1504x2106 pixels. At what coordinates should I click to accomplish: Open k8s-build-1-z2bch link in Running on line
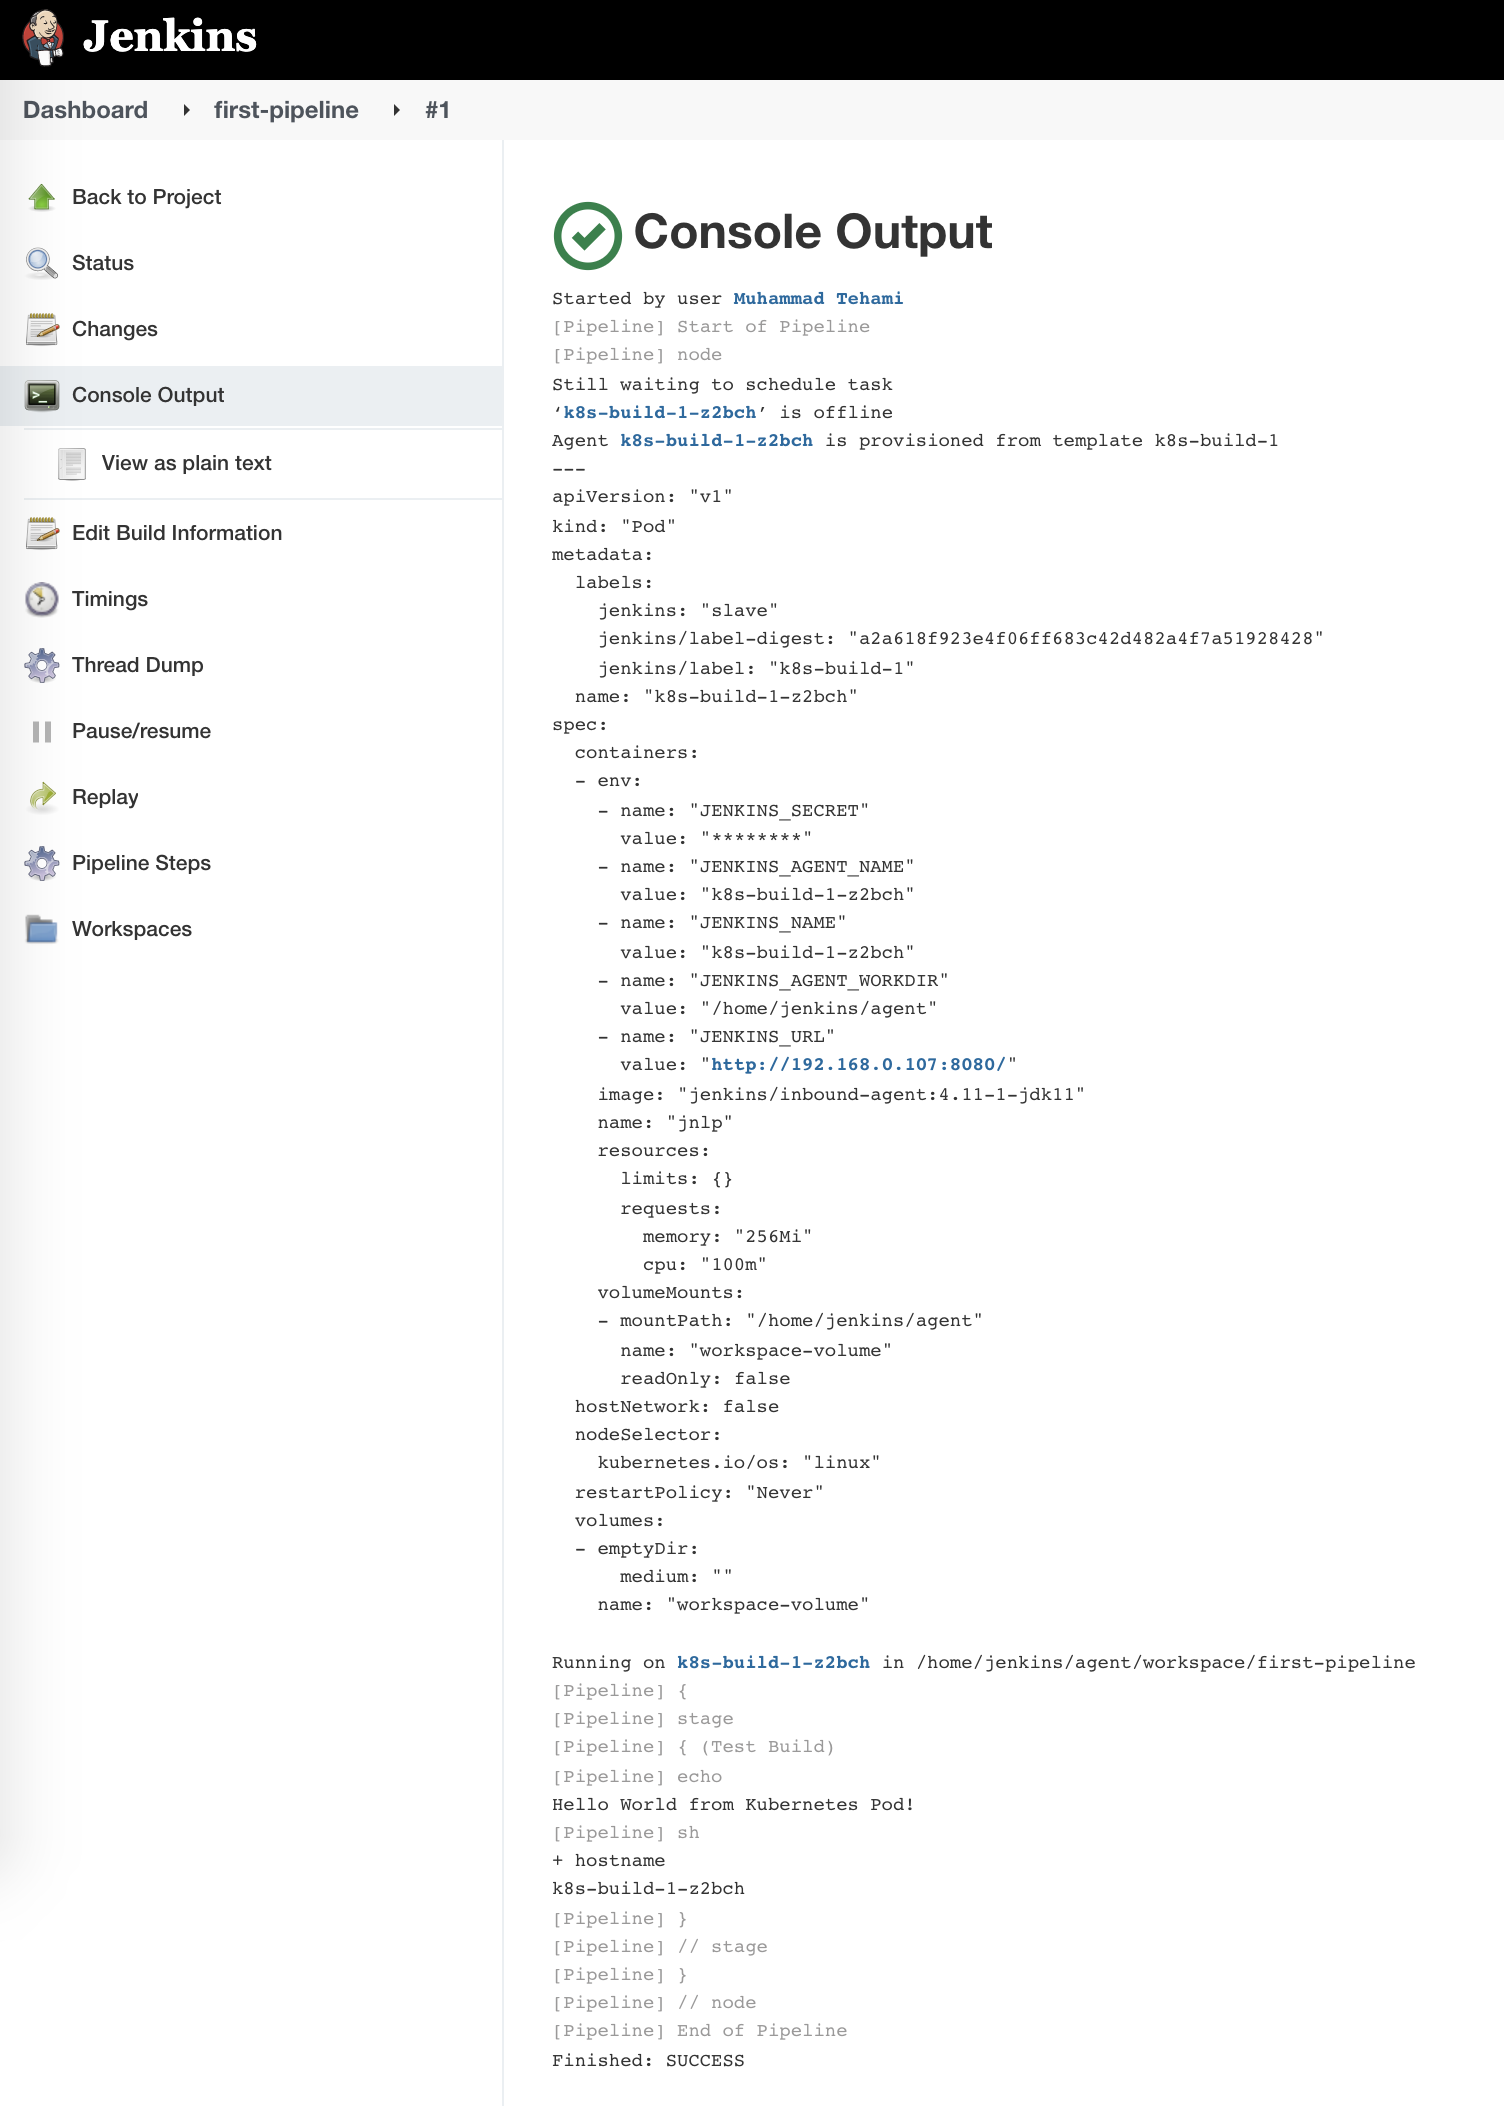tap(773, 1663)
